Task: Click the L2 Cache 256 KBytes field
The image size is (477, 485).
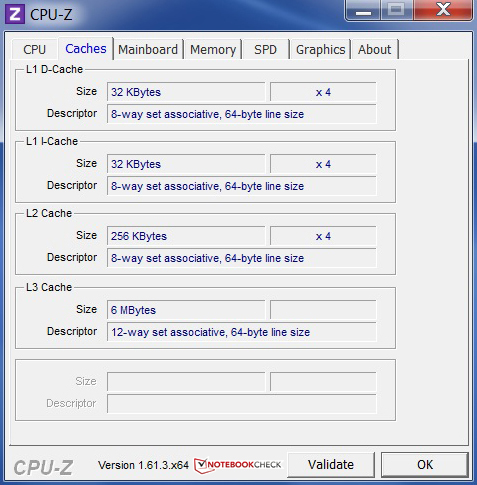Action: tap(186, 236)
